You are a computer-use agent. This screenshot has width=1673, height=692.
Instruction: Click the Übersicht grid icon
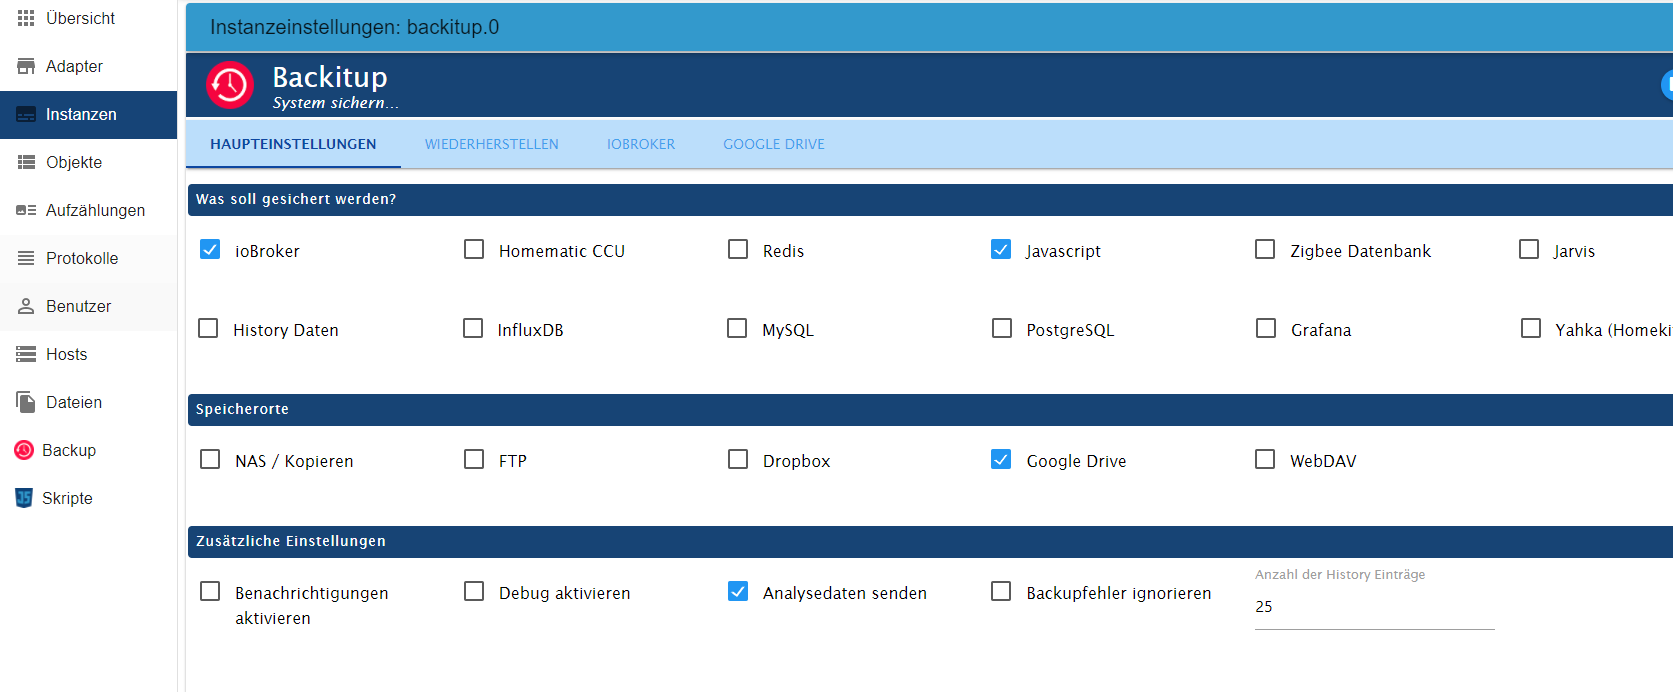[x=26, y=18]
